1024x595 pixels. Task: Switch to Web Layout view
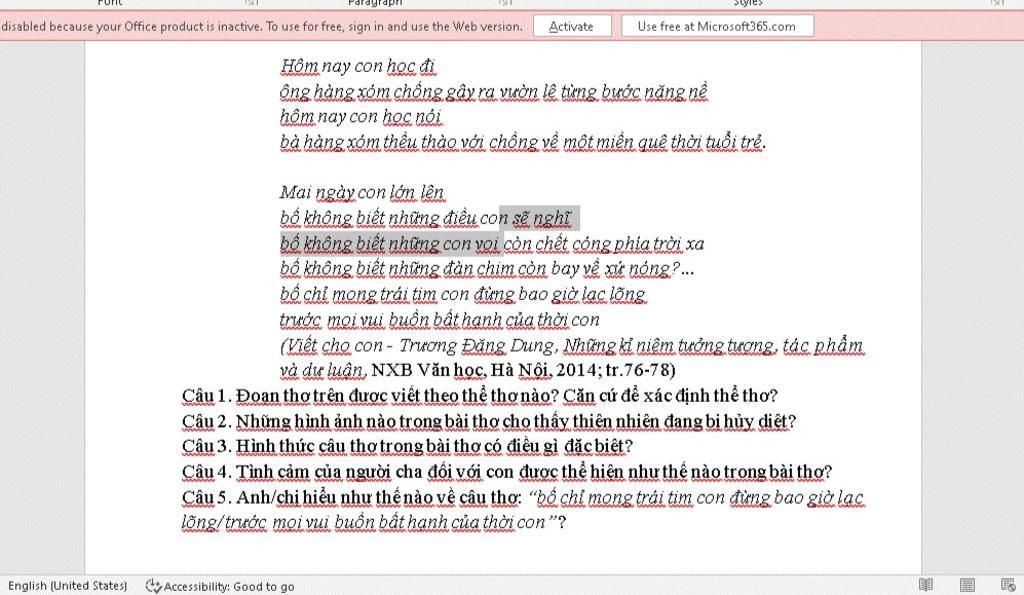coord(1008,585)
